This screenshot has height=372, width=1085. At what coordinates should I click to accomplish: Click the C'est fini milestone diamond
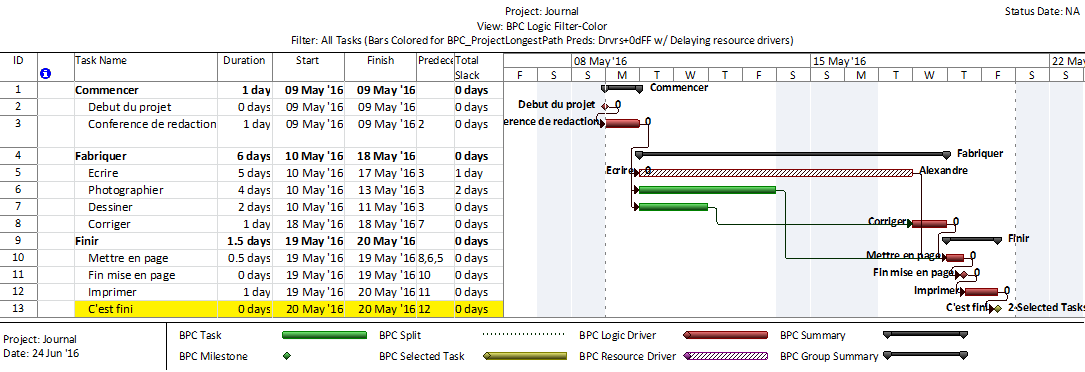pyautogui.click(x=998, y=308)
